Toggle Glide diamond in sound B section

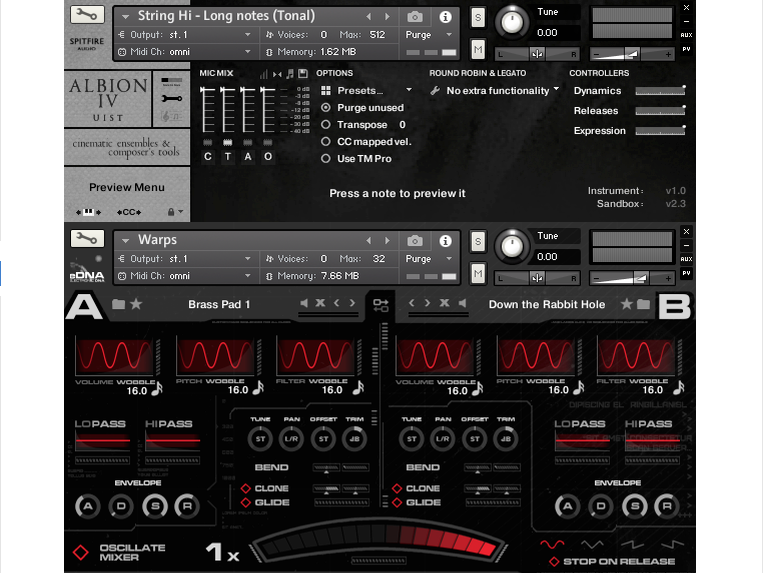[397, 502]
